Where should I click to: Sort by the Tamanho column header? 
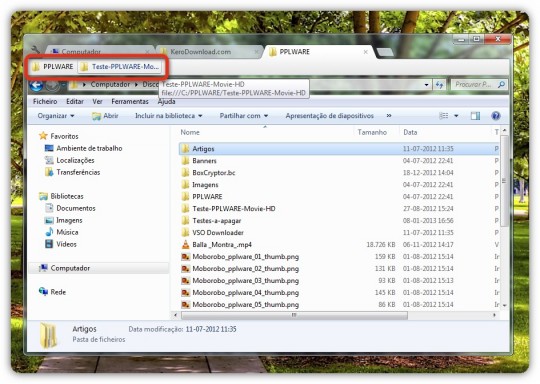(372, 132)
